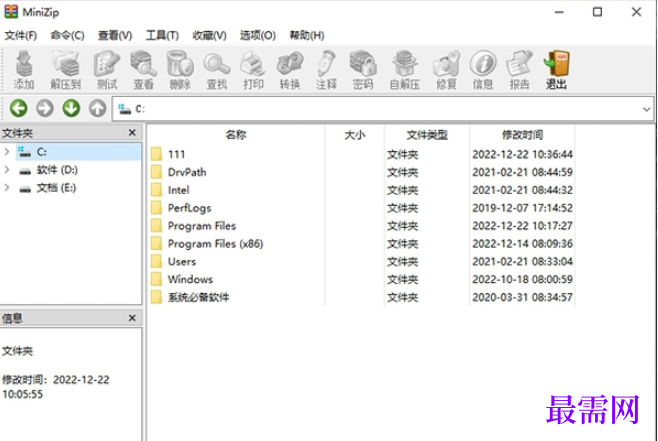This screenshot has width=658, height=441.
Task: Select the 系统必备软件 folder name
Action: 198,297
